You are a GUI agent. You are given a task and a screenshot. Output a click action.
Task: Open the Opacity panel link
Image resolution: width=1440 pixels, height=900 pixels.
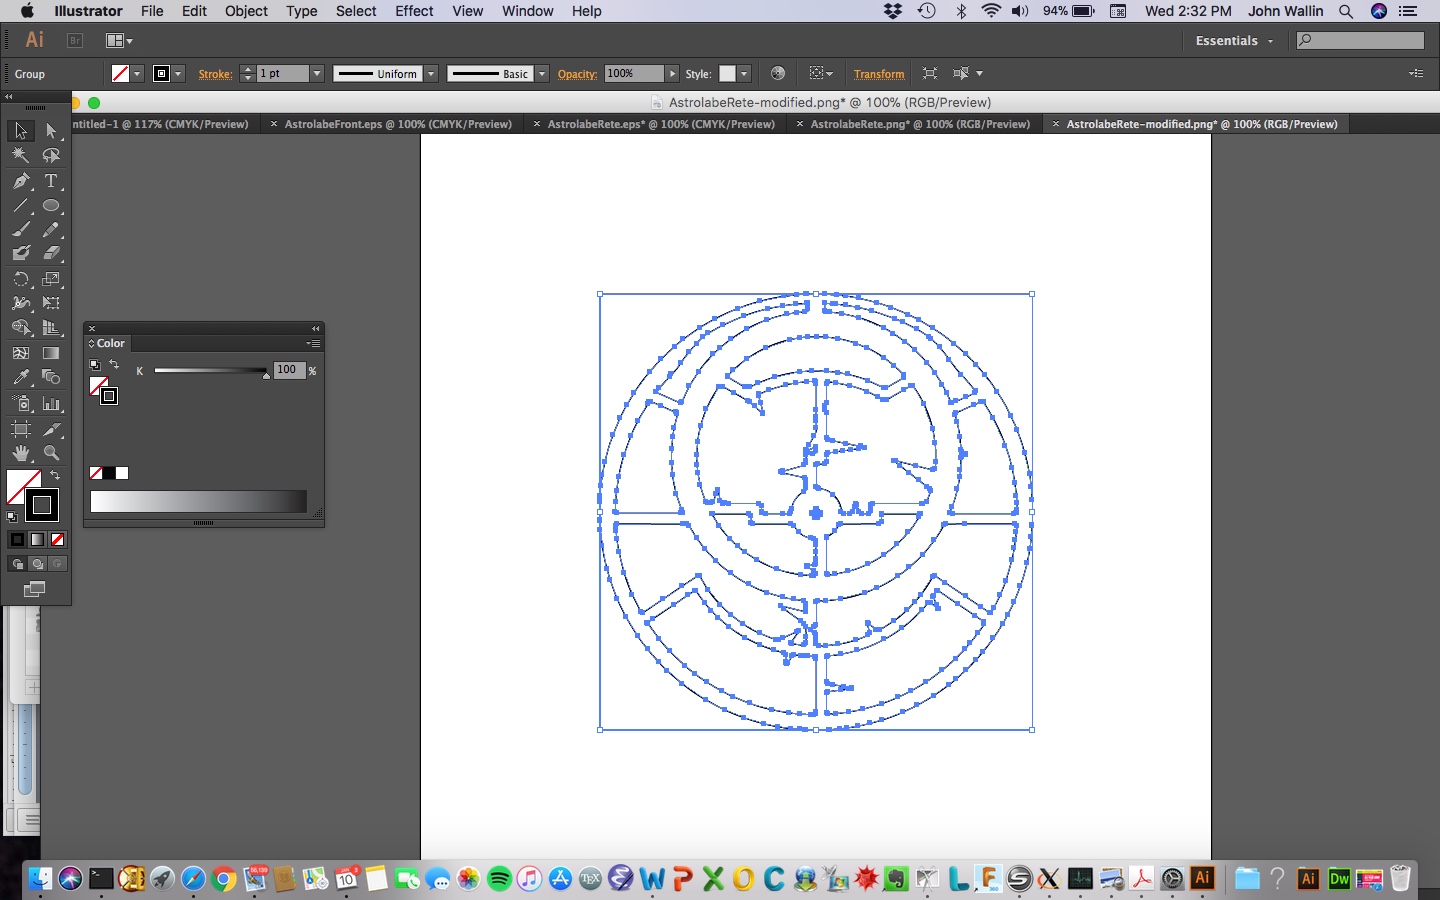577,74
